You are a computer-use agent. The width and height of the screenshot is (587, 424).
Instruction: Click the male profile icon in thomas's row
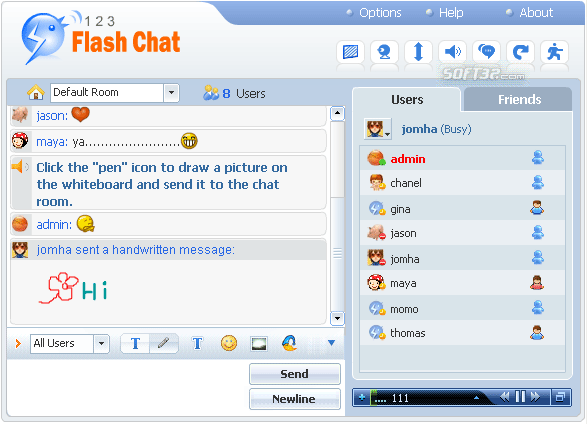[x=537, y=332]
